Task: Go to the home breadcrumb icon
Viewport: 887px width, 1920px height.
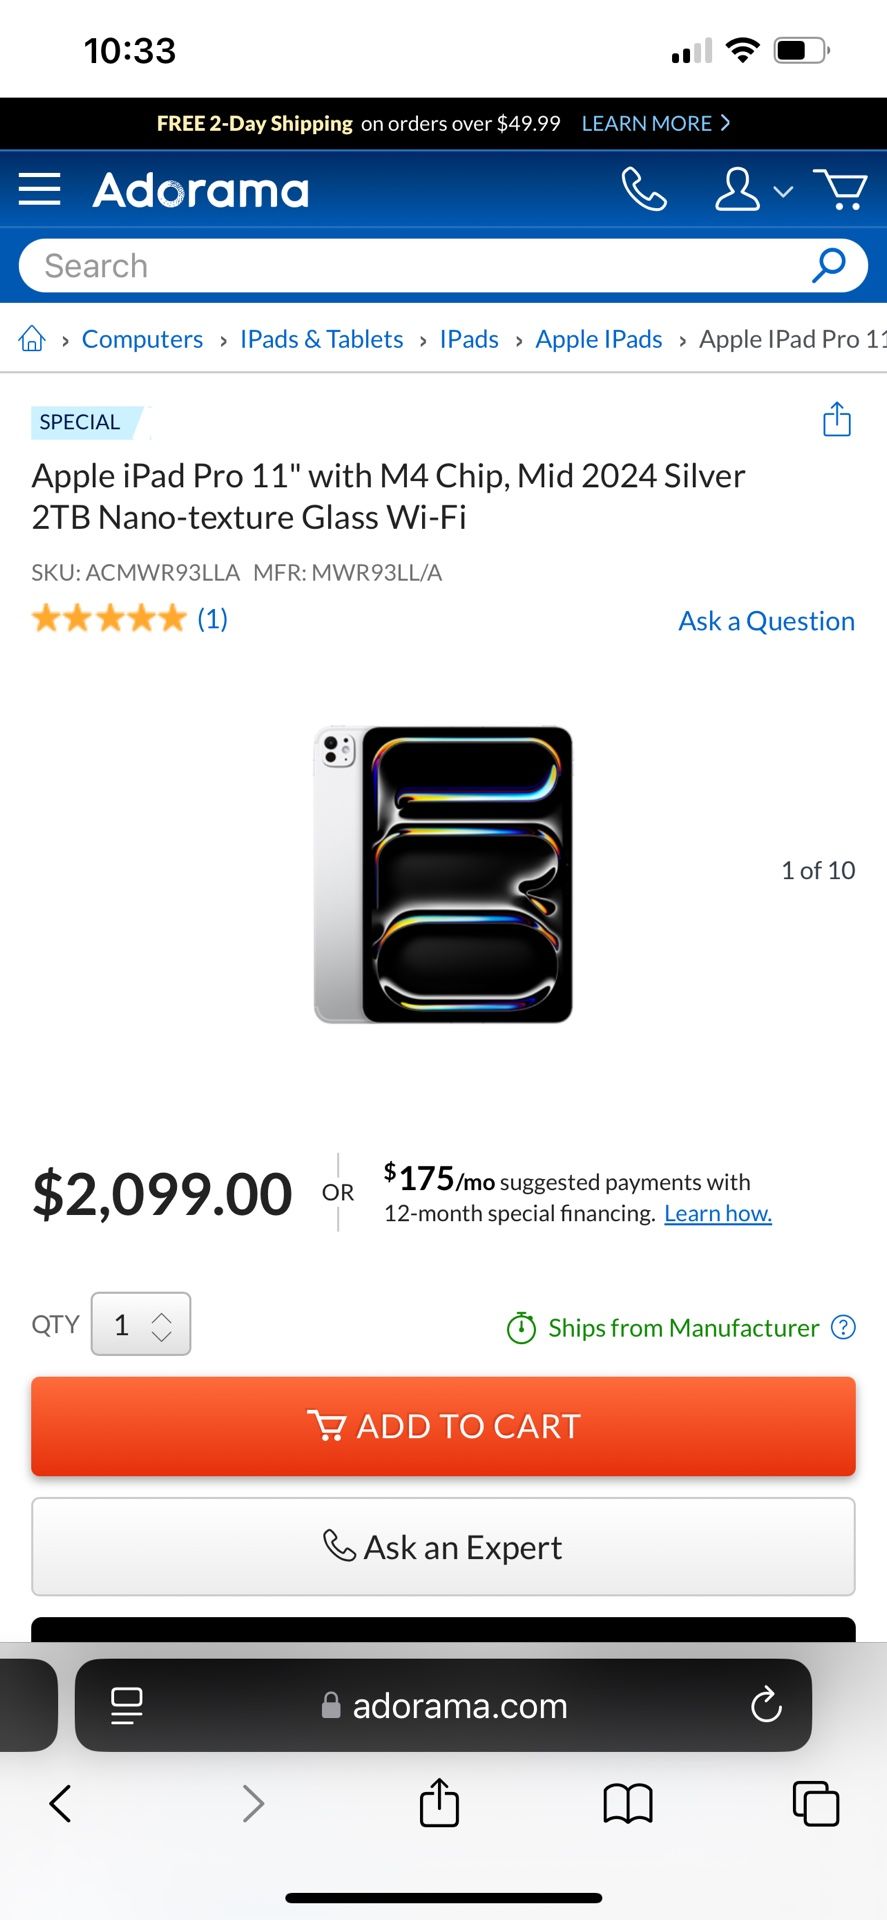Action: pyautogui.click(x=32, y=339)
